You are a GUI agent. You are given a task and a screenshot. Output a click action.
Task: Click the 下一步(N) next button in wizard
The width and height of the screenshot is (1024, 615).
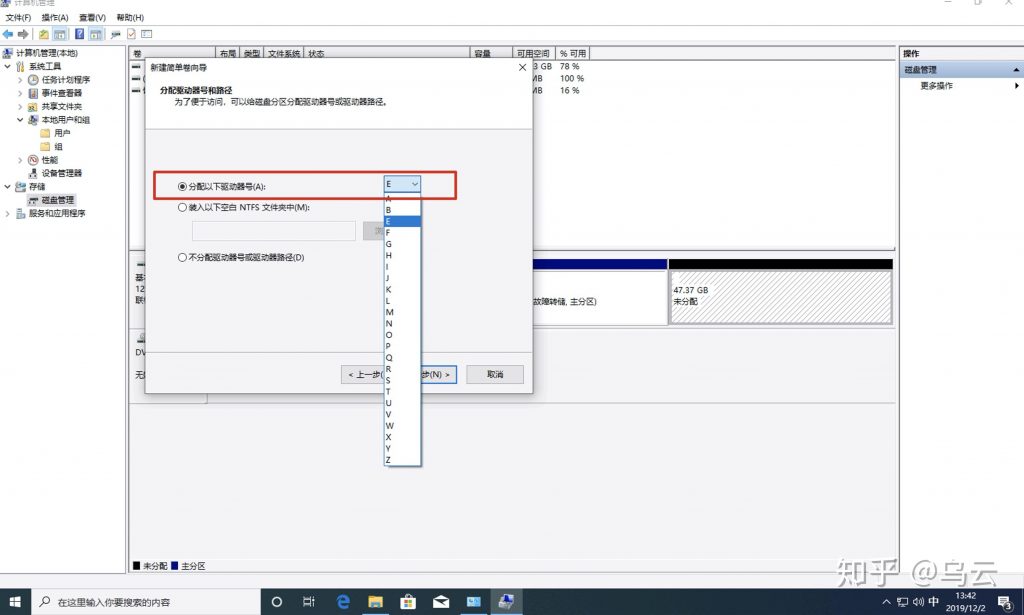pyautogui.click(x=439, y=374)
